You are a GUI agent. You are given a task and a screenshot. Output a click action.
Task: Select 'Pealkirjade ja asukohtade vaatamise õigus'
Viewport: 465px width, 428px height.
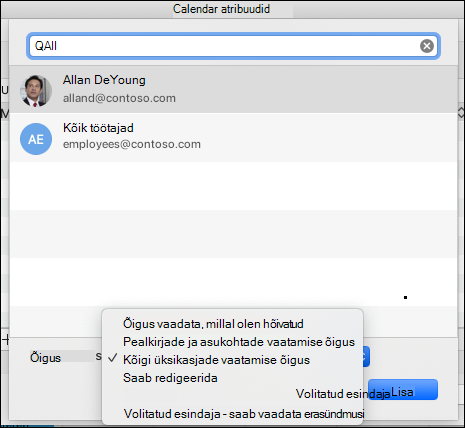pyautogui.click(x=239, y=342)
